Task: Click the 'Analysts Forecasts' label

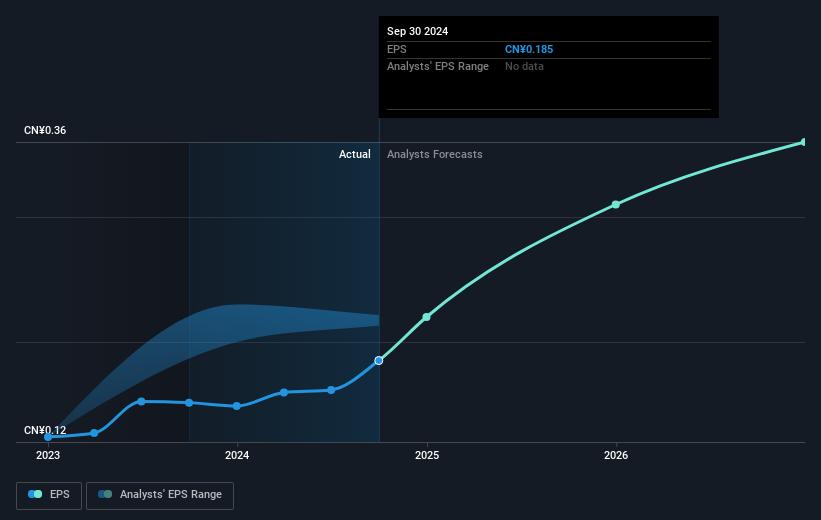Action: click(x=435, y=154)
